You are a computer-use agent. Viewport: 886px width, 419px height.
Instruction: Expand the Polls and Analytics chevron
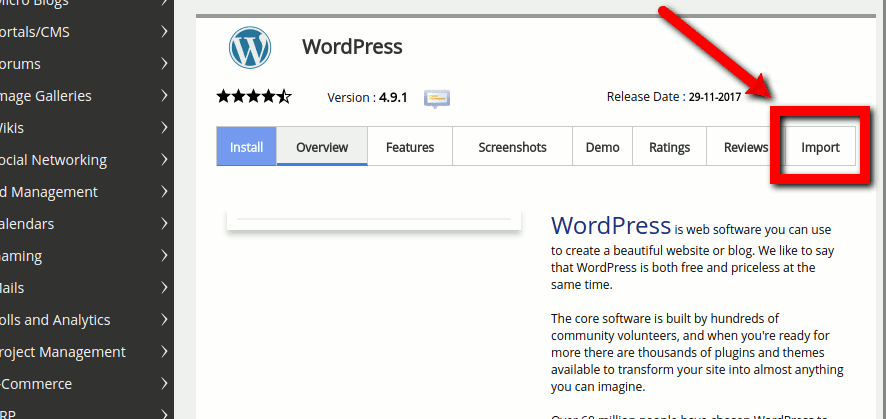(x=164, y=320)
